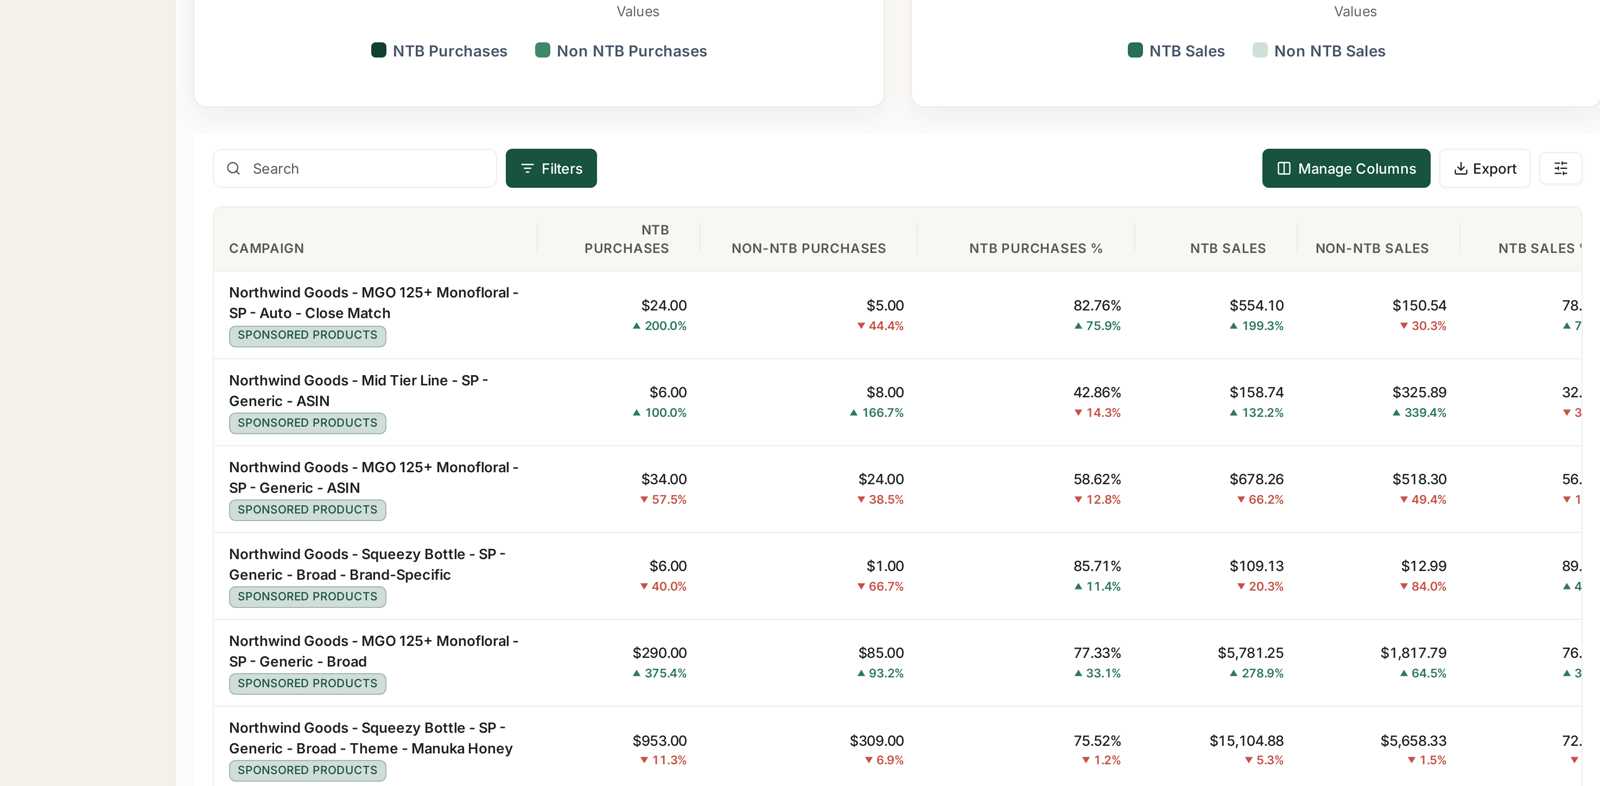Image resolution: width=1600 pixels, height=786 pixels.
Task: Export the campaign table
Action: coord(1485,168)
